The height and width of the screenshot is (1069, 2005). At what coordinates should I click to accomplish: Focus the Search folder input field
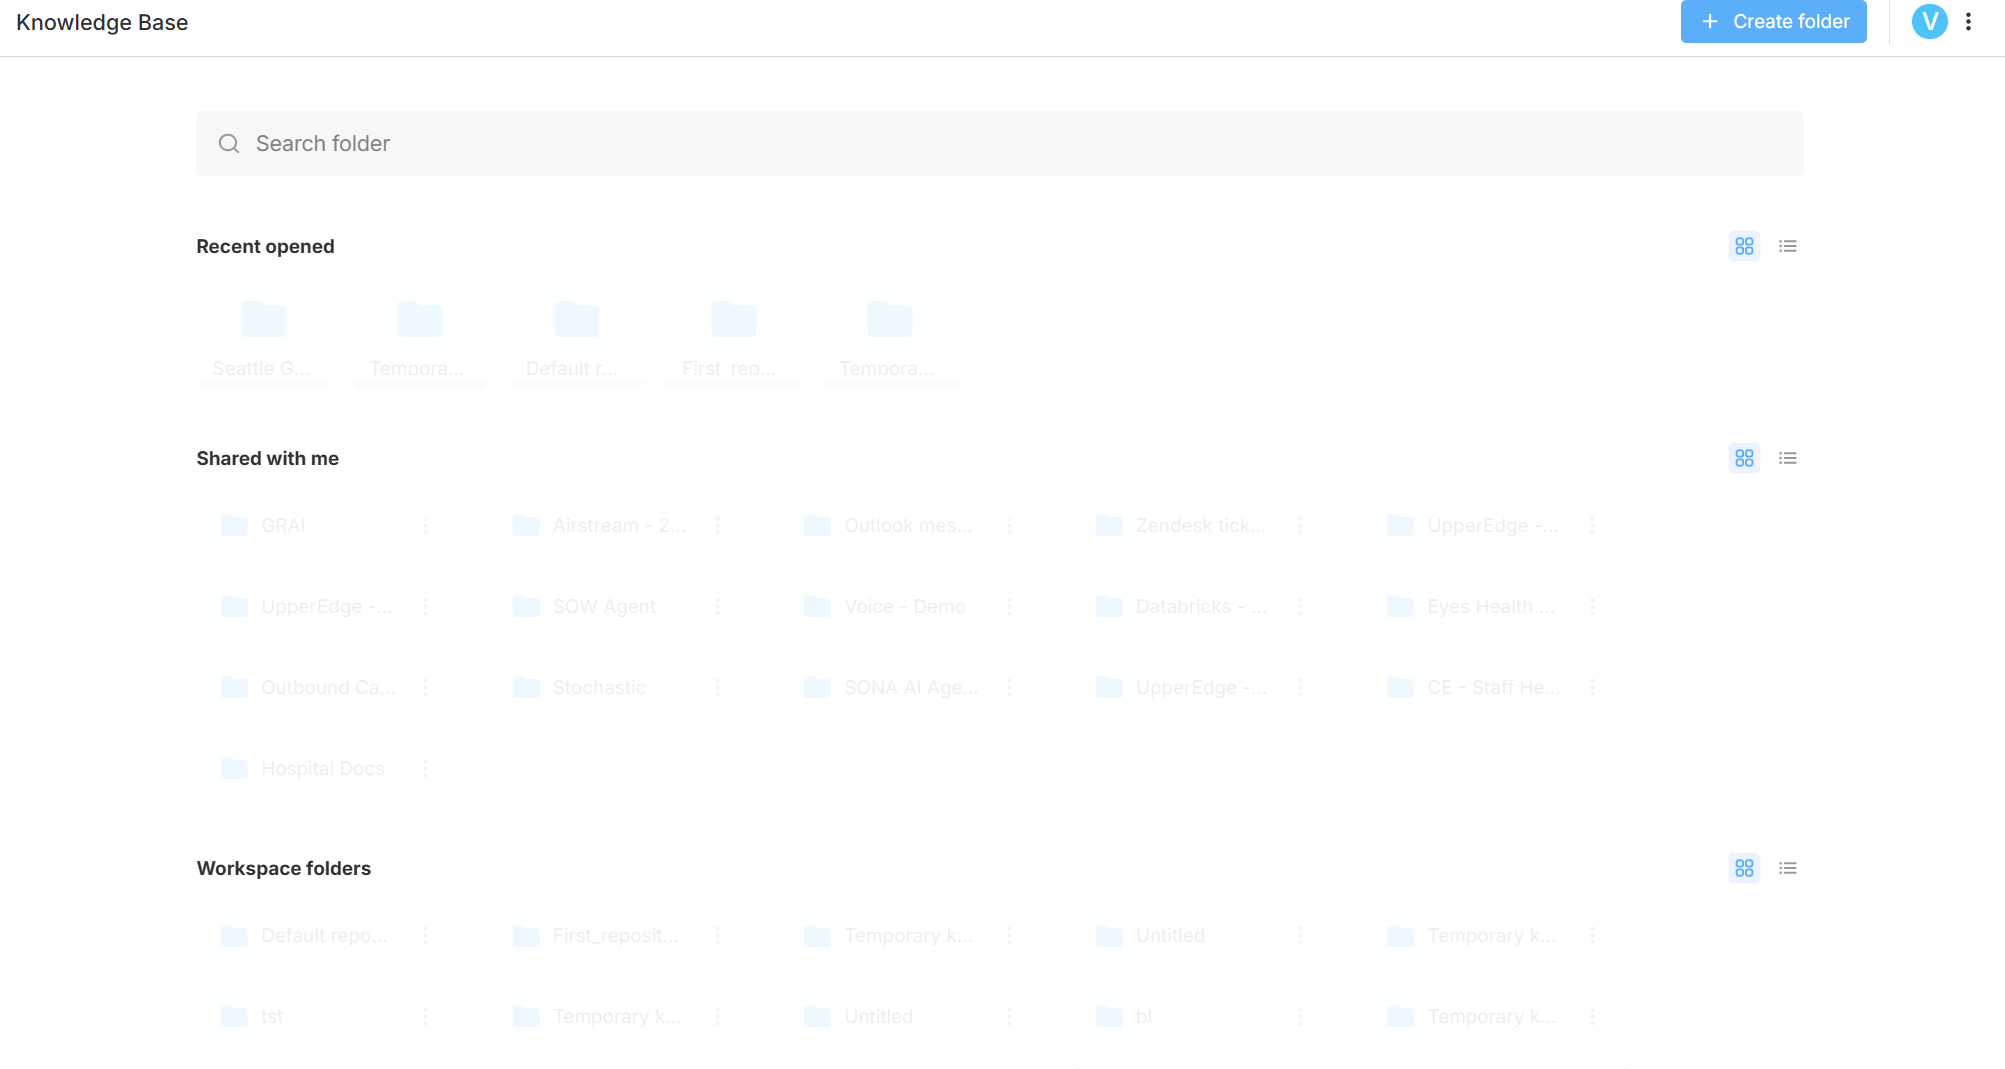pyautogui.click(x=1000, y=144)
